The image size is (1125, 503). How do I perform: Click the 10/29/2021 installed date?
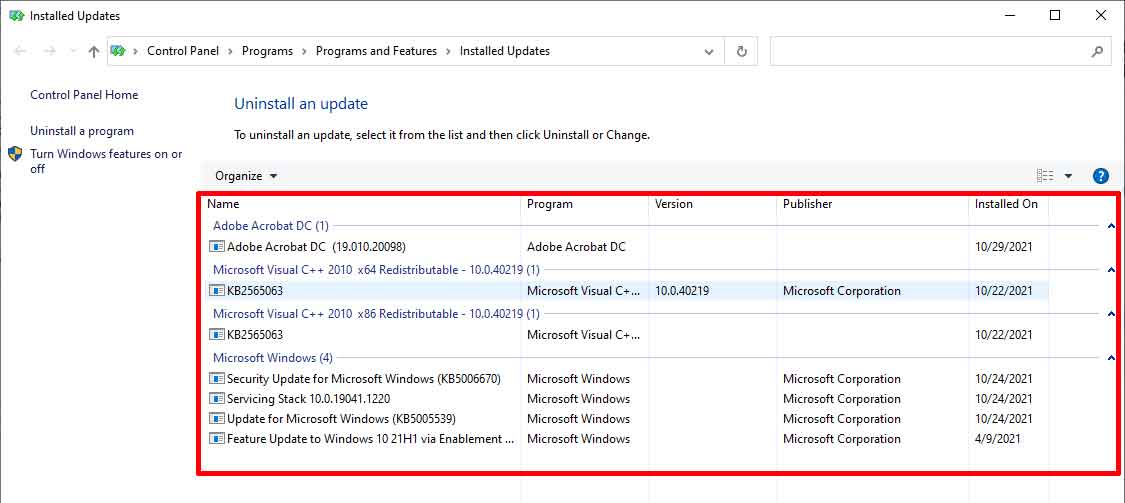coord(1004,247)
